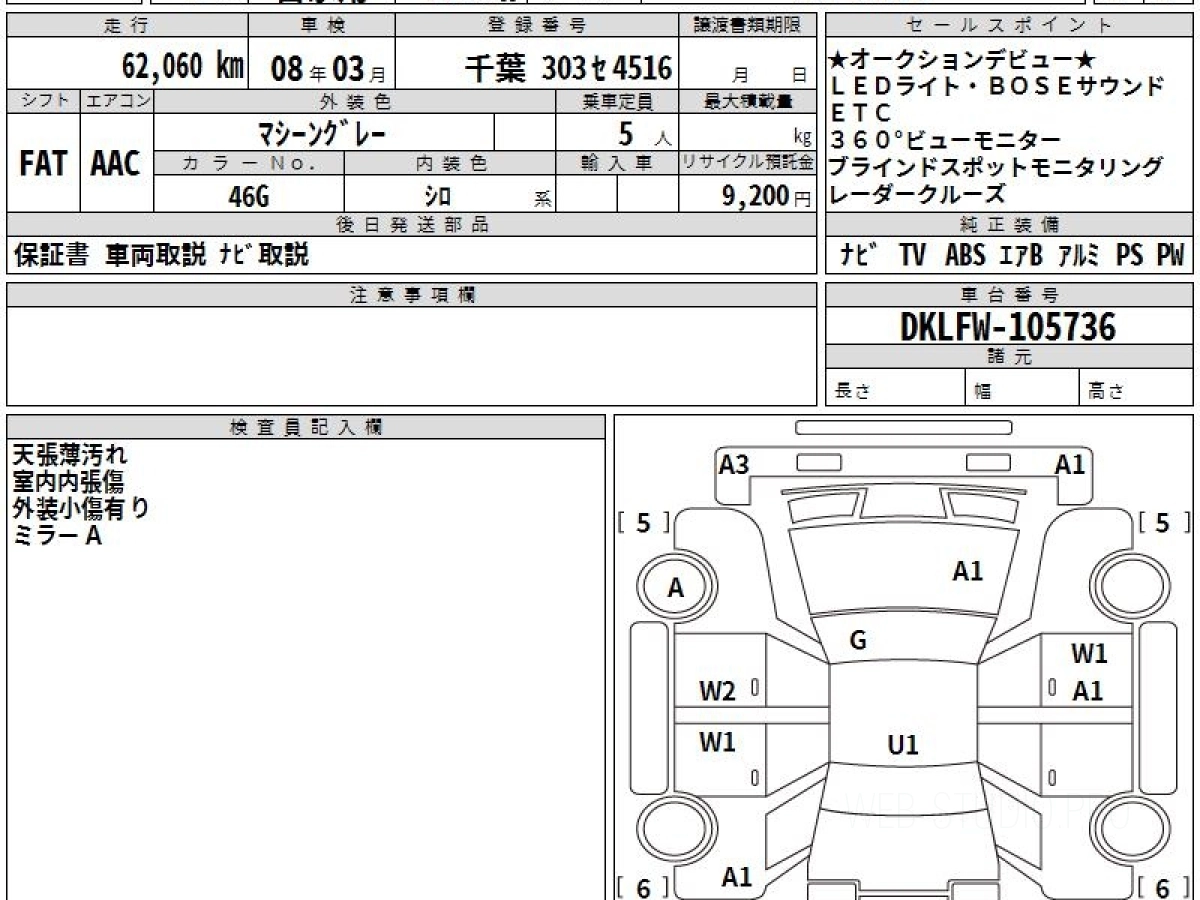The width and height of the screenshot is (1200, 900).
Task: Click the A1 mark directly below W1
Action: 1087,691
